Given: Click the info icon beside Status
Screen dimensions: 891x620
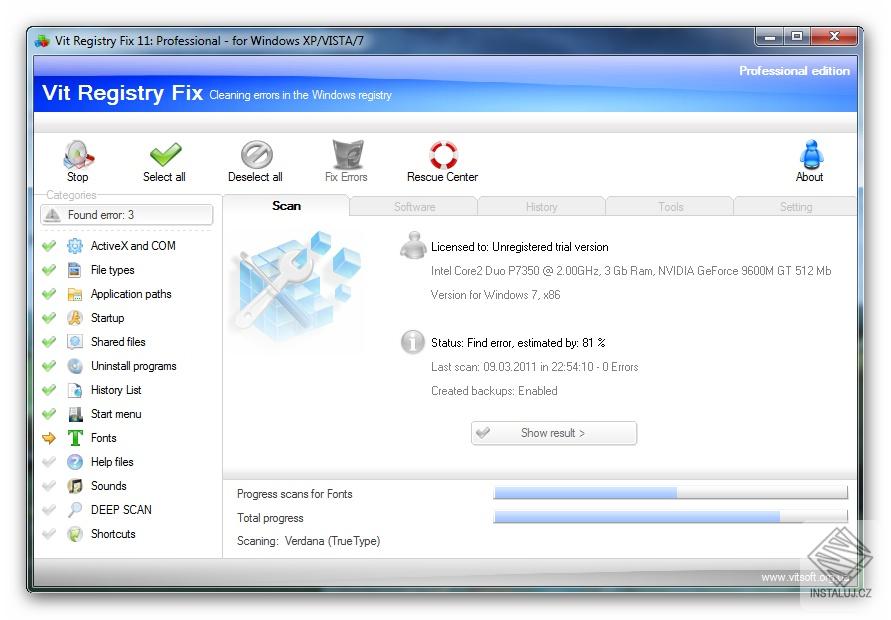Looking at the screenshot, I should [413, 342].
